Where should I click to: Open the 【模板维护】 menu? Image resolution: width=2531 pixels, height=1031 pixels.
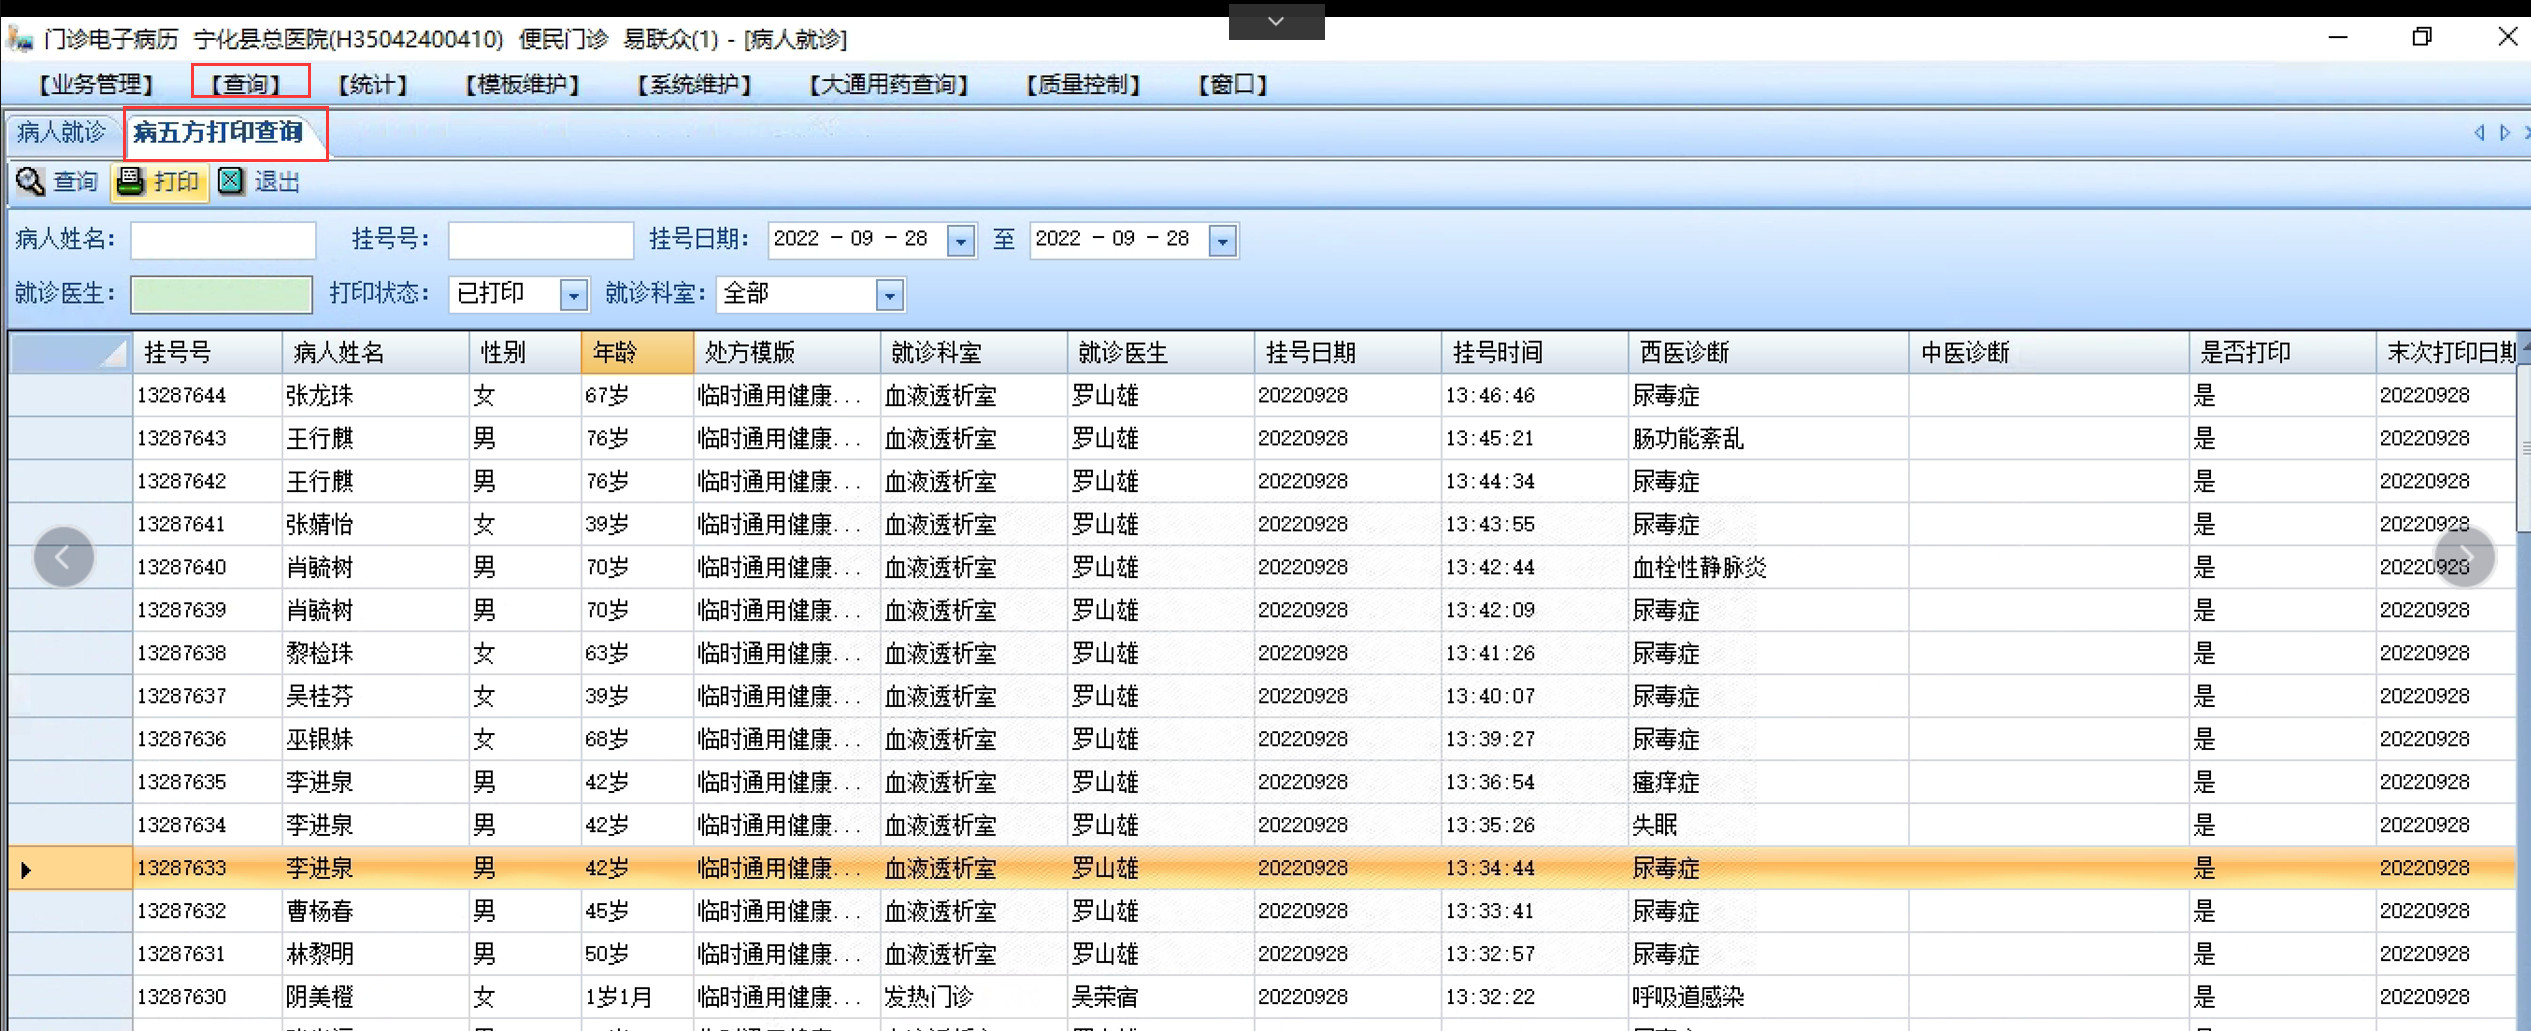(522, 85)
